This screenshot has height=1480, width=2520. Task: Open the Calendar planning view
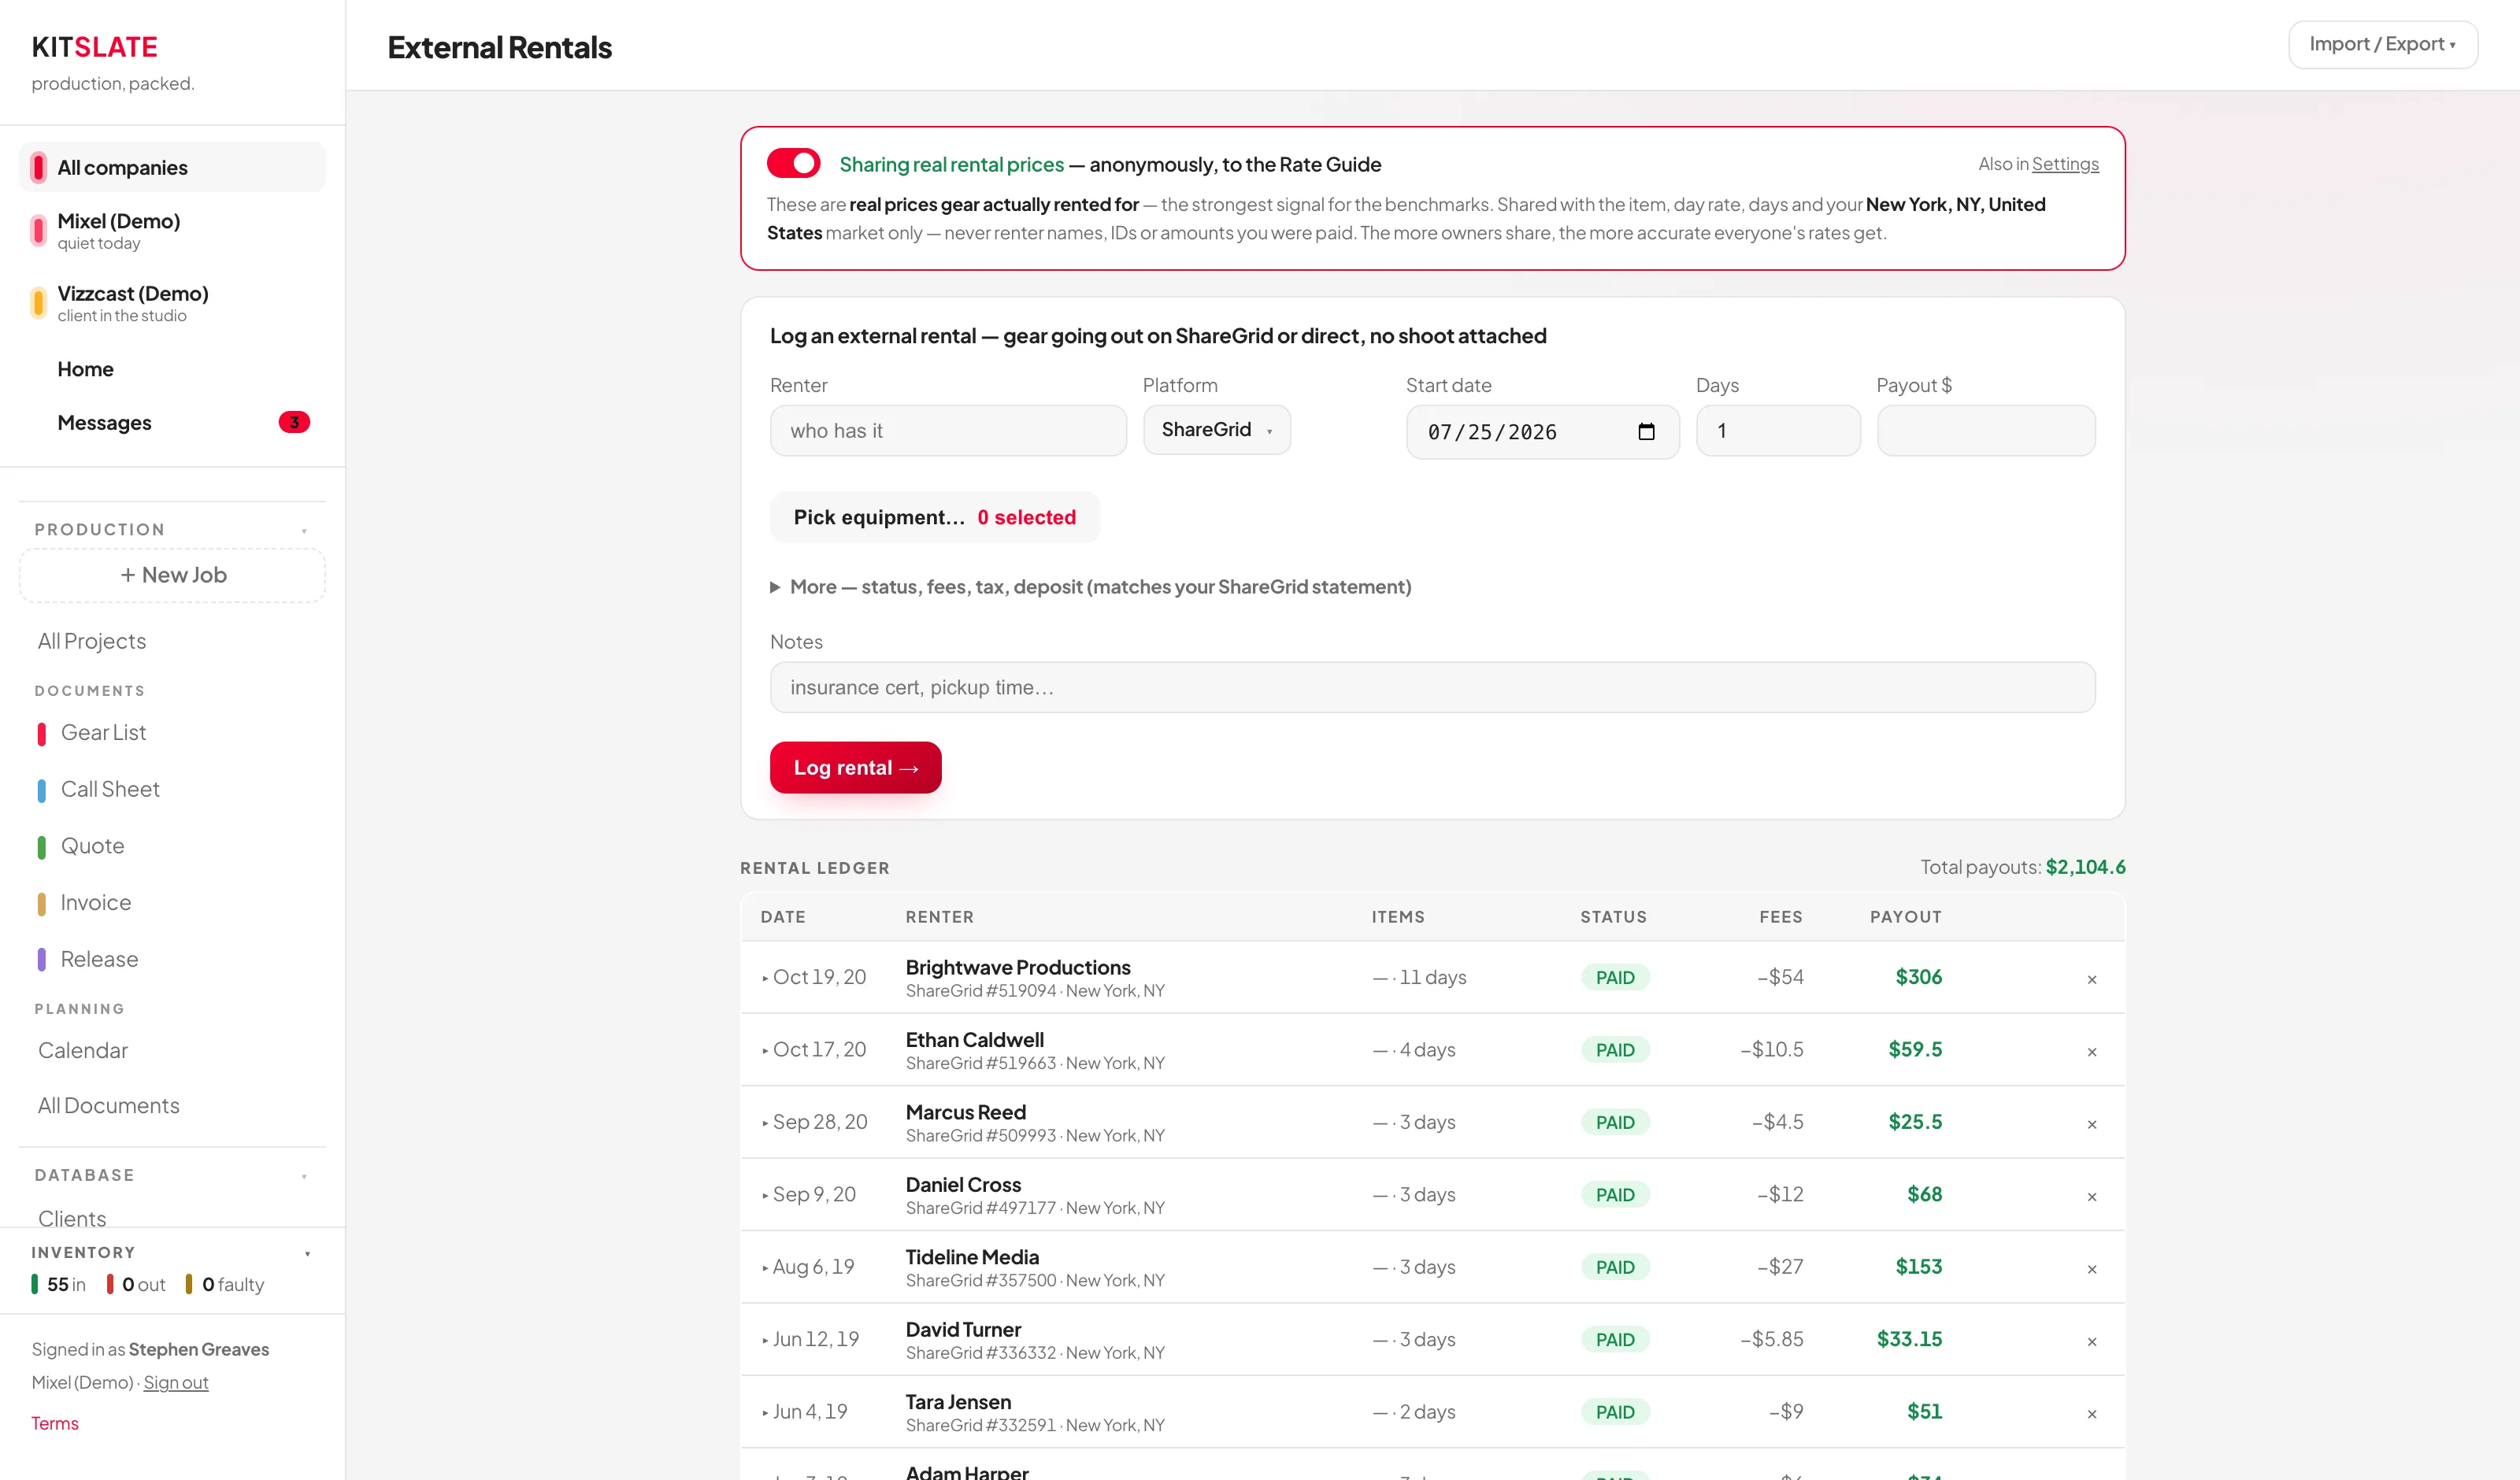83,1050
